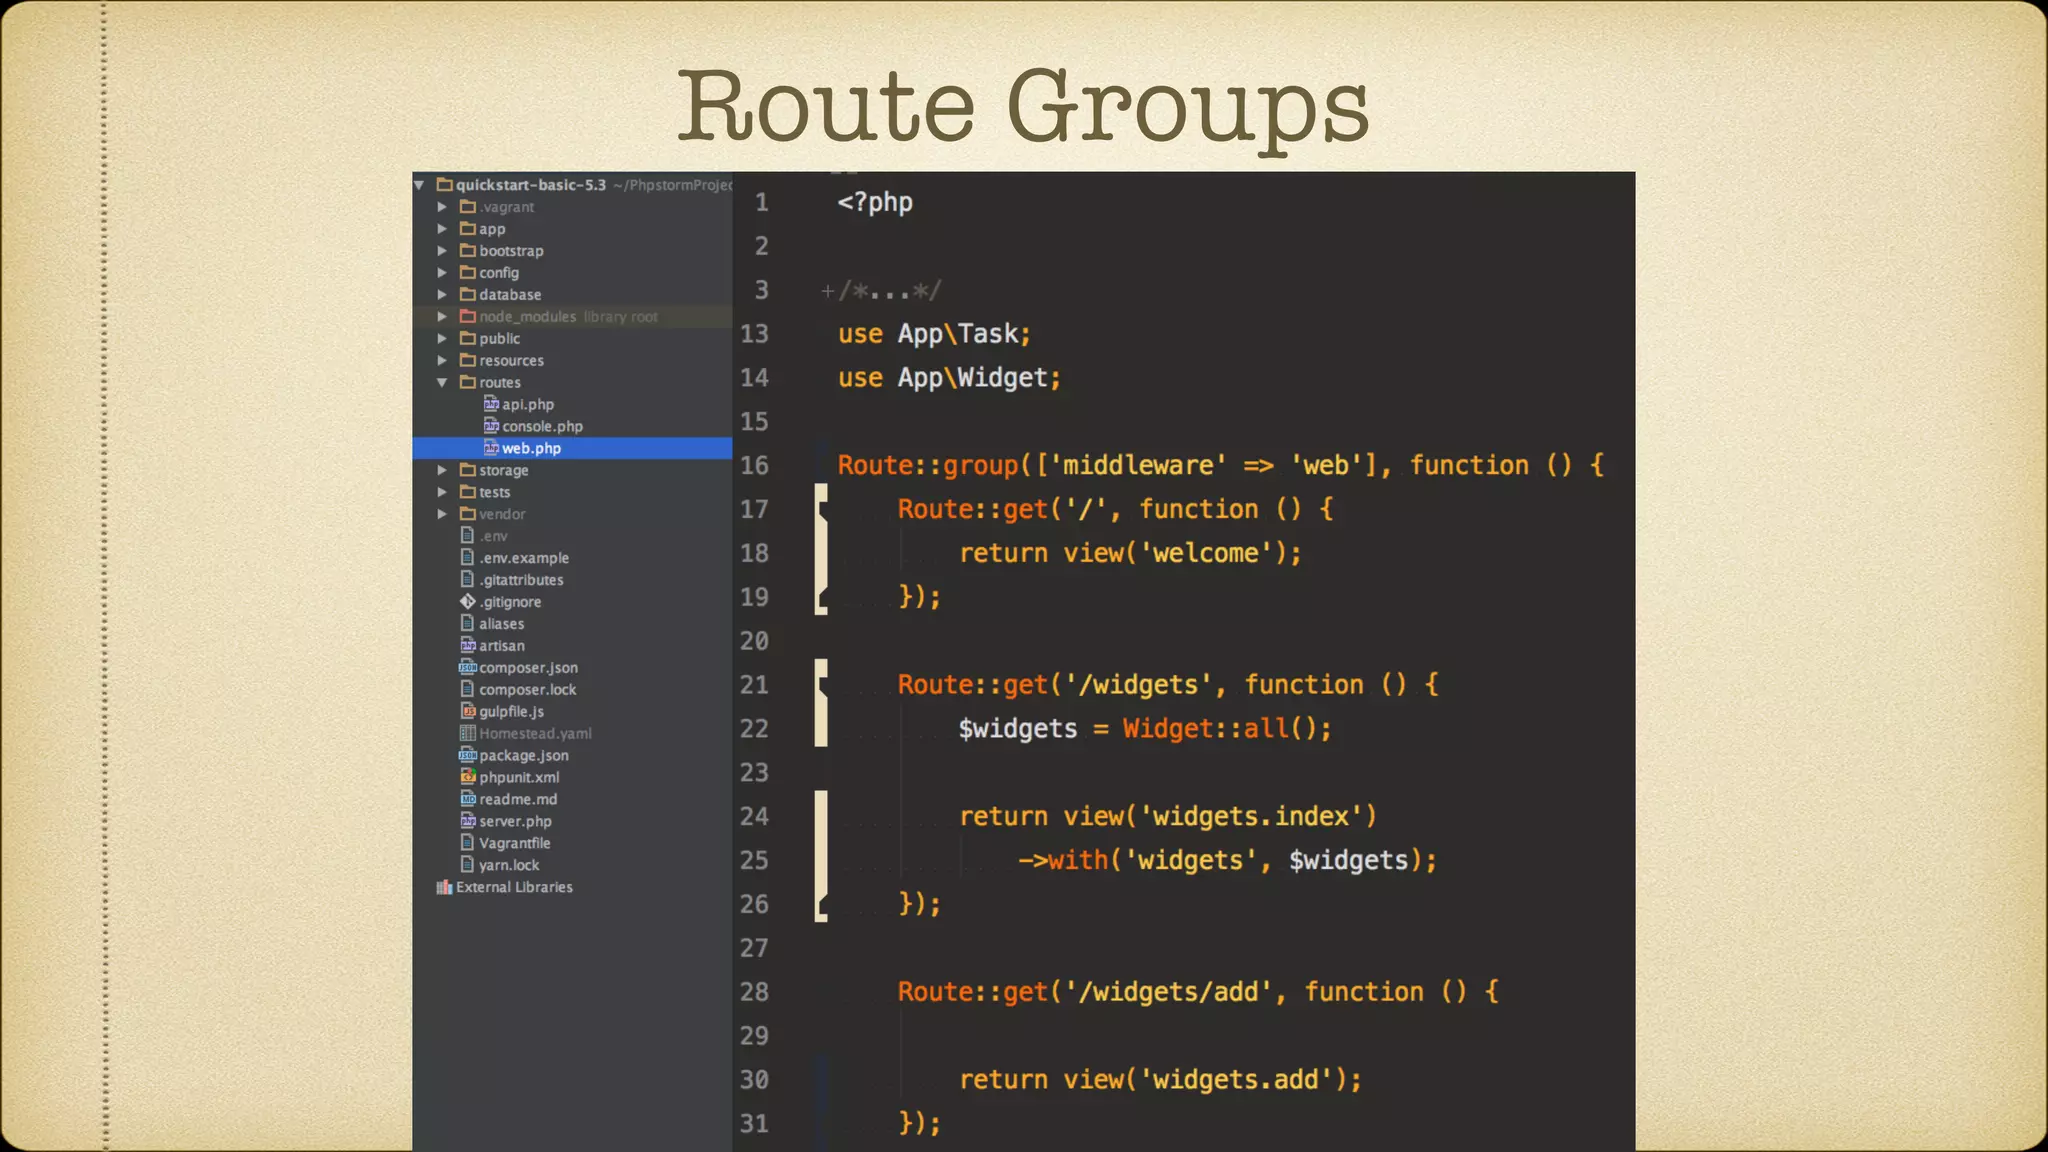
Task: Click the package.json JSON file icon
Action: [467, 755]
